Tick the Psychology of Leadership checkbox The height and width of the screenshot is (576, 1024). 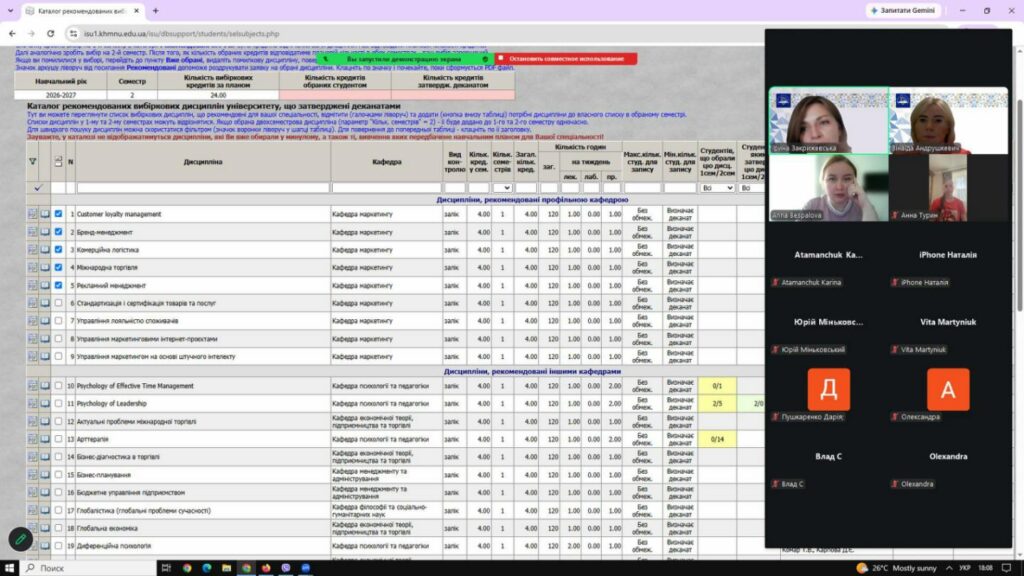click(58, 404)
